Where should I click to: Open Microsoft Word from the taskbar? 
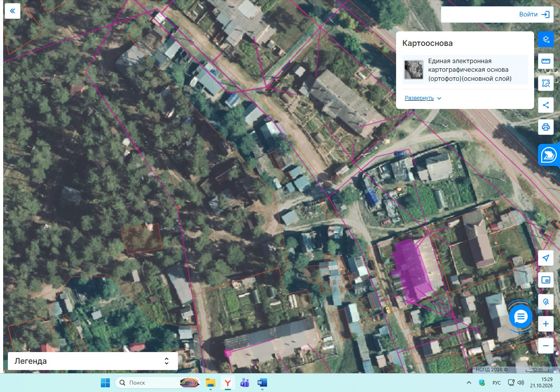point(262,383)
